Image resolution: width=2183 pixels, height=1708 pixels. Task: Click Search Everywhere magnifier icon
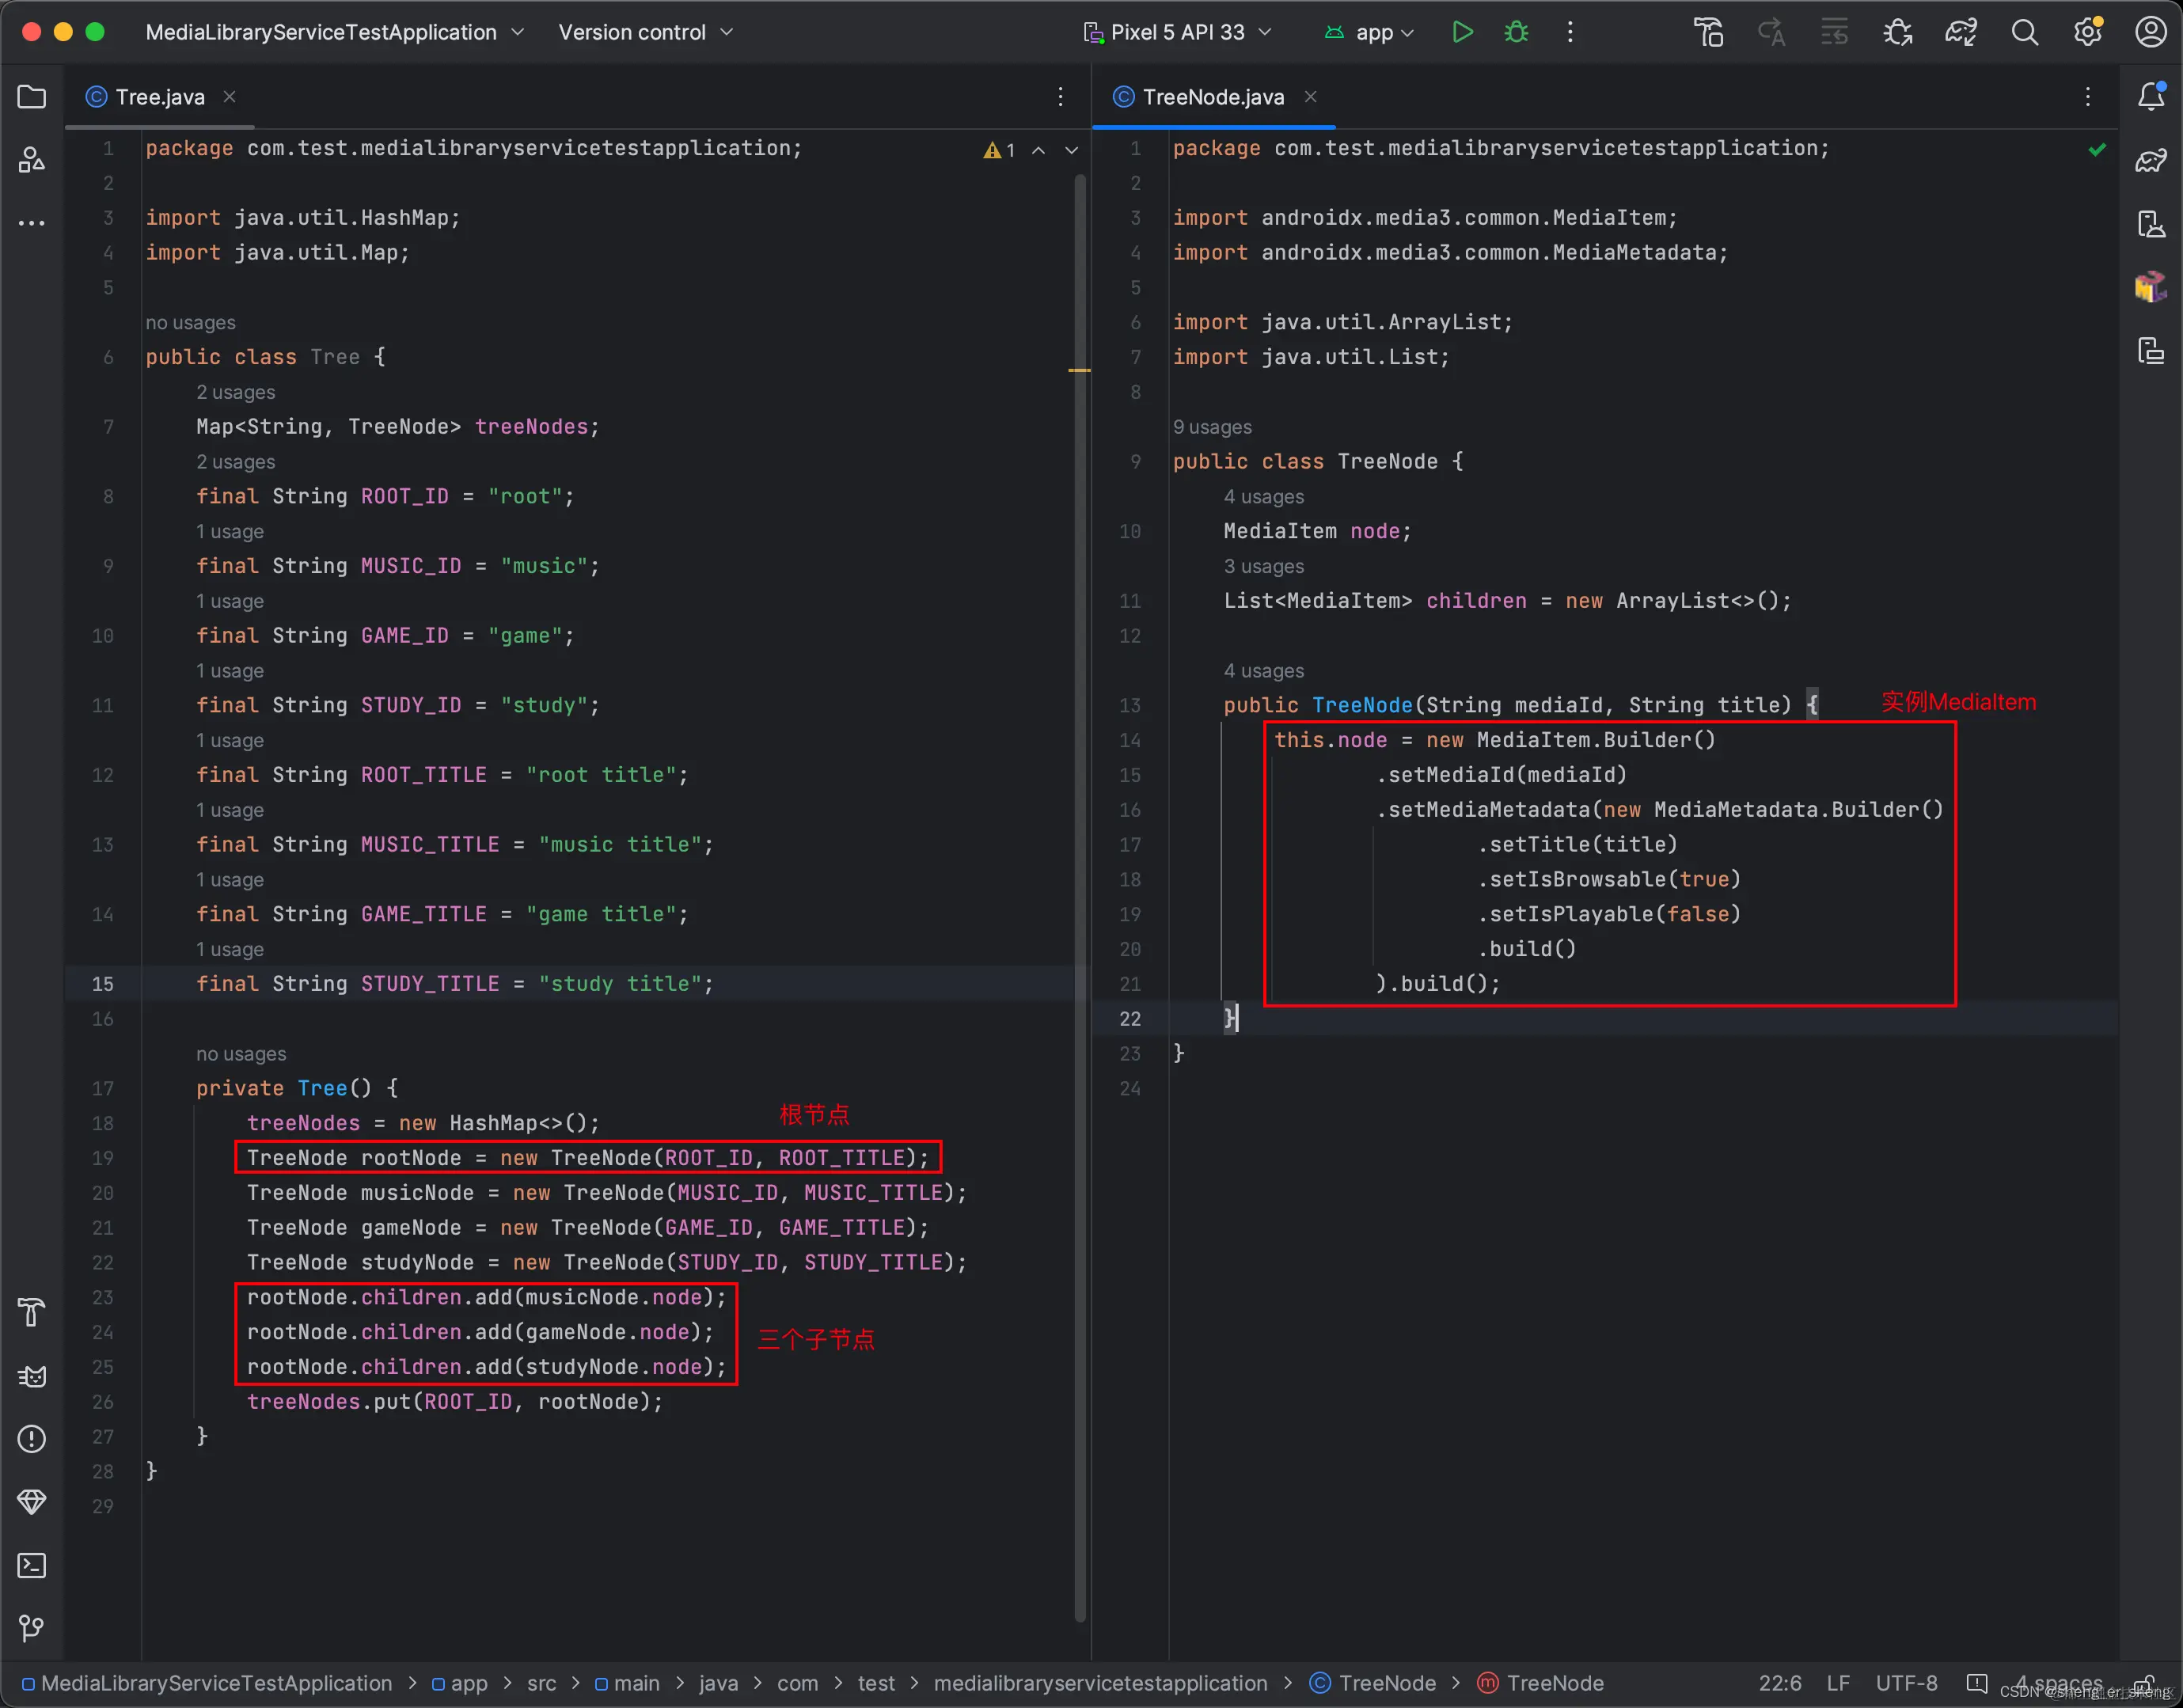point(2024,32)
